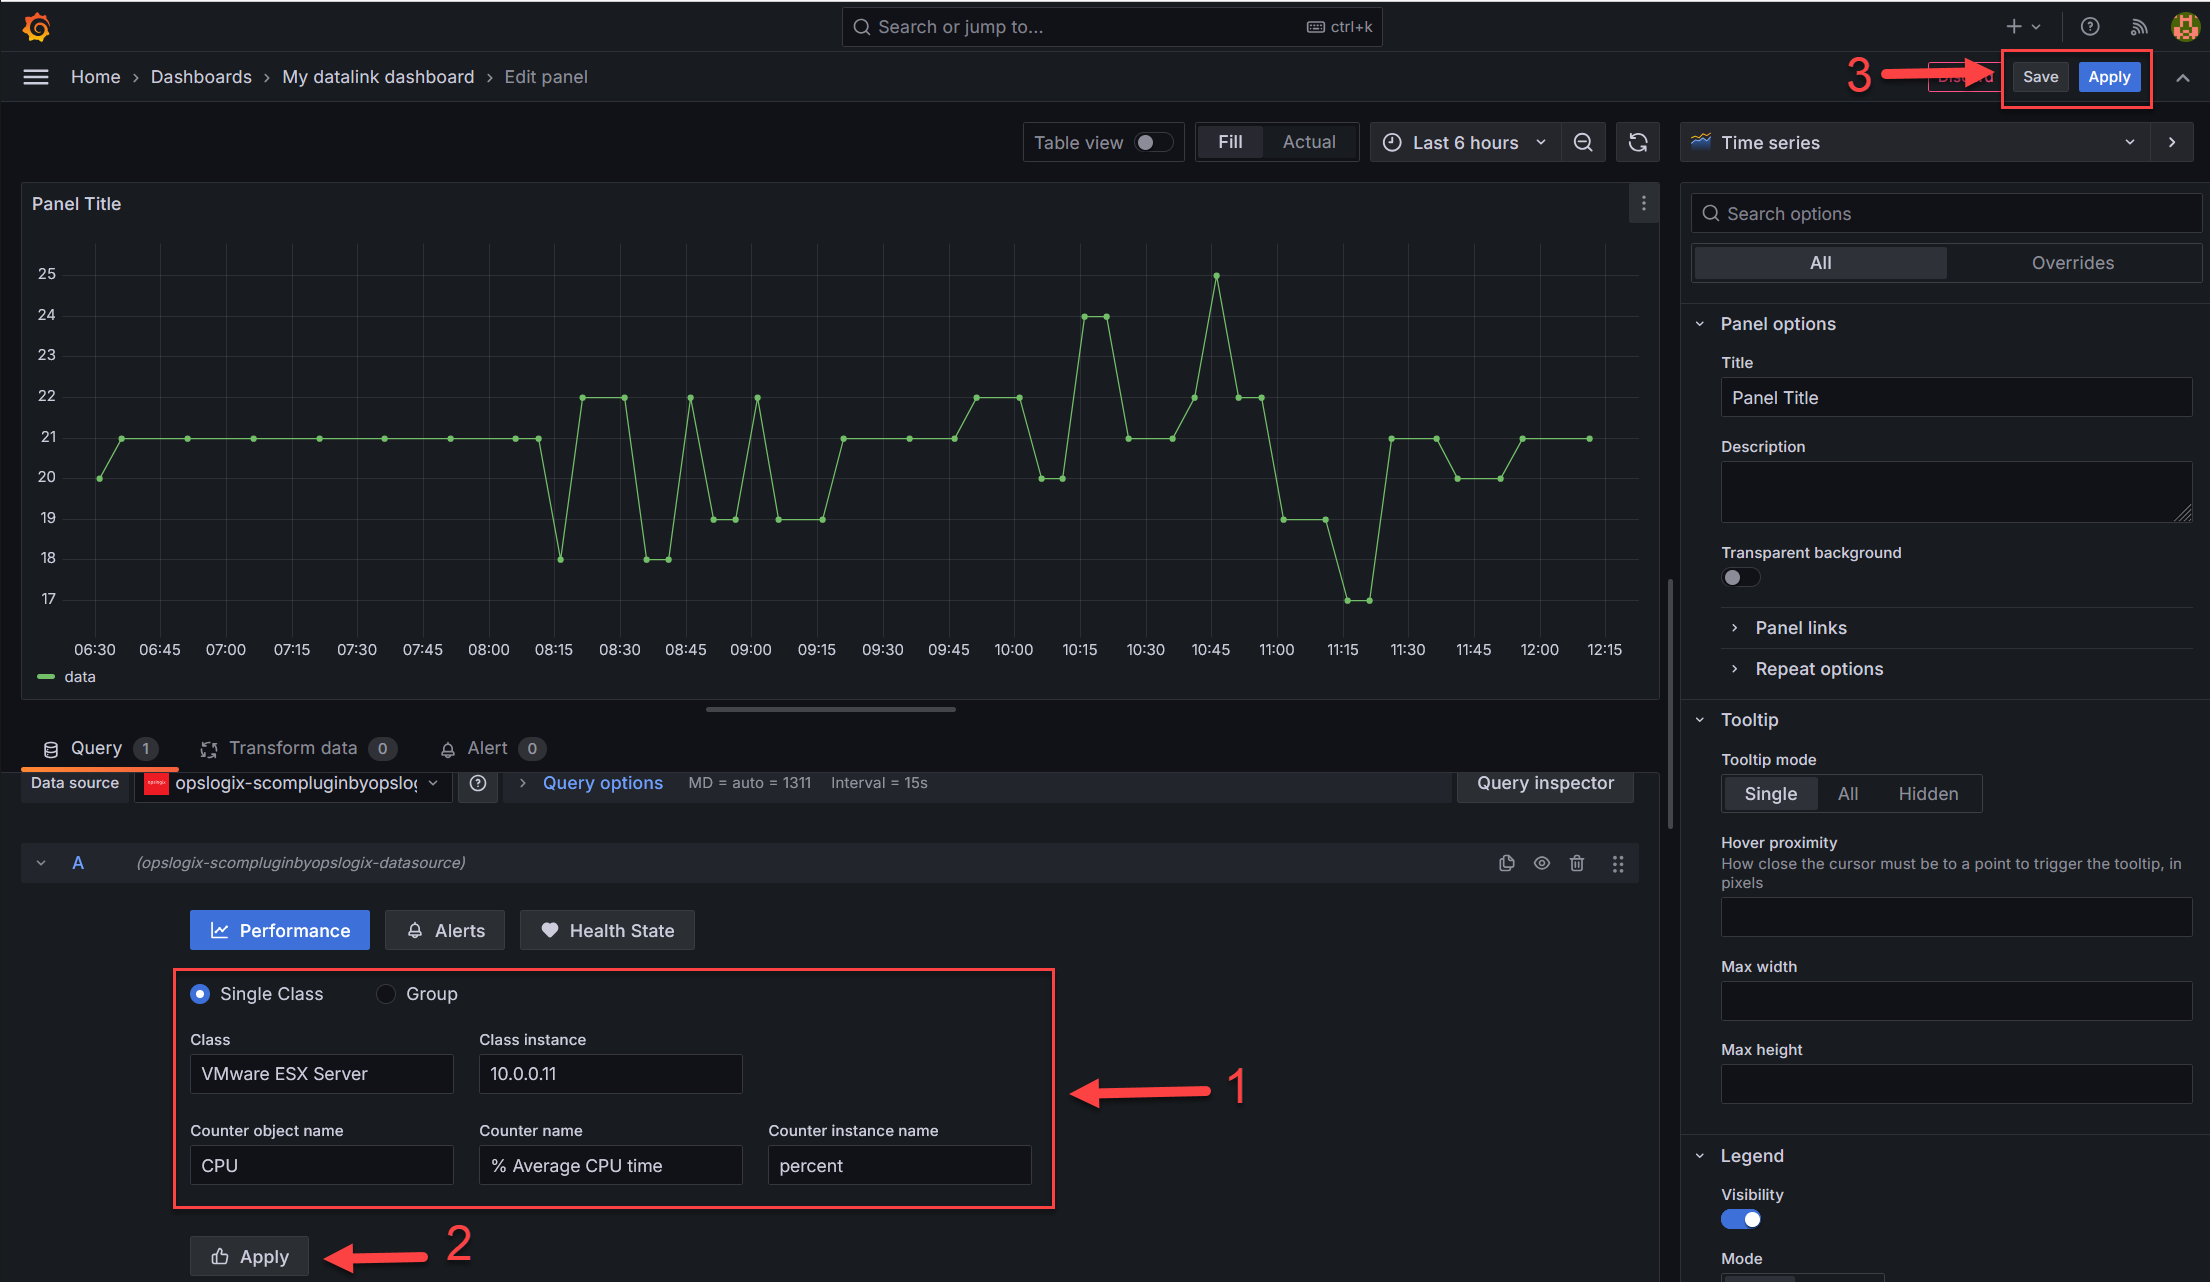Open the hamburger navigation menu
Viewport: 2210px width, 1282px height.
(36, 77)
